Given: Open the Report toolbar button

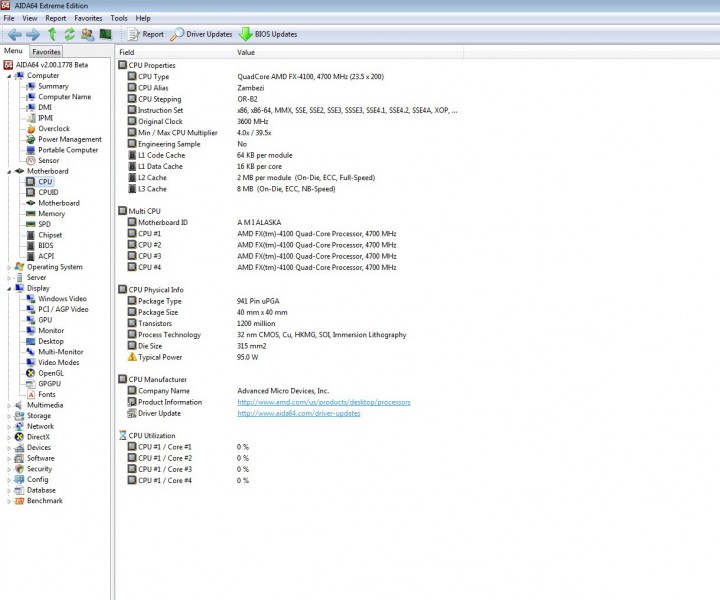Looking at the screenshot, I should click(146, 34).
